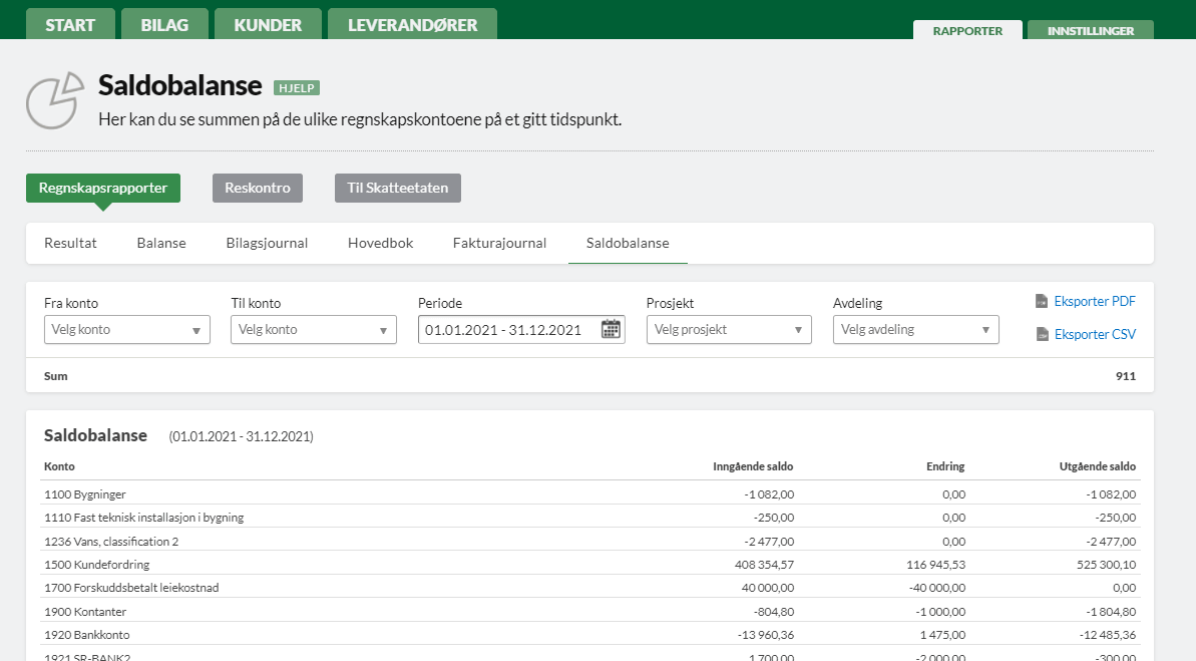Click the Konto column header
Screen dimensions: 1196x661
[x=59, y=467]
